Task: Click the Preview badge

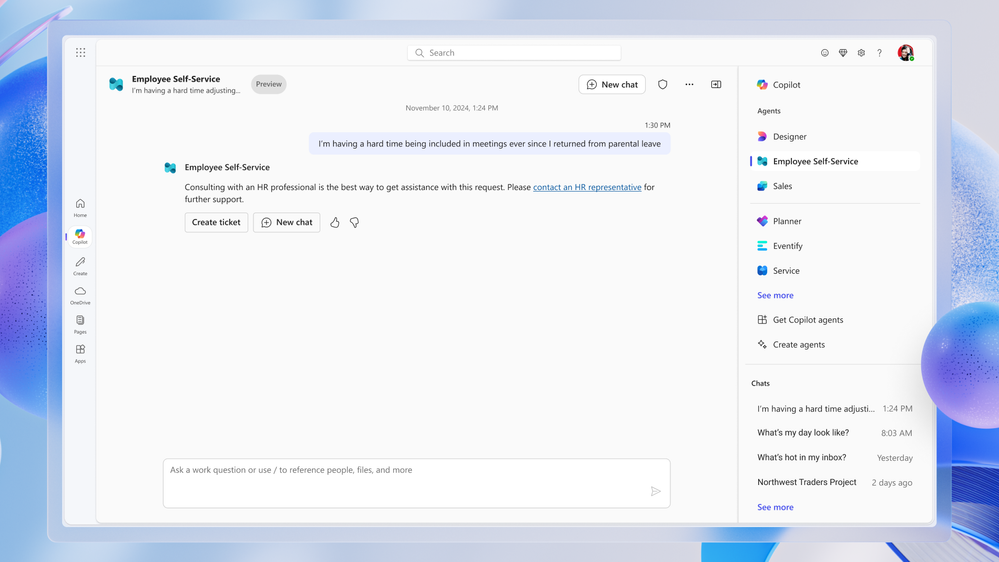Action: (269, 84)
